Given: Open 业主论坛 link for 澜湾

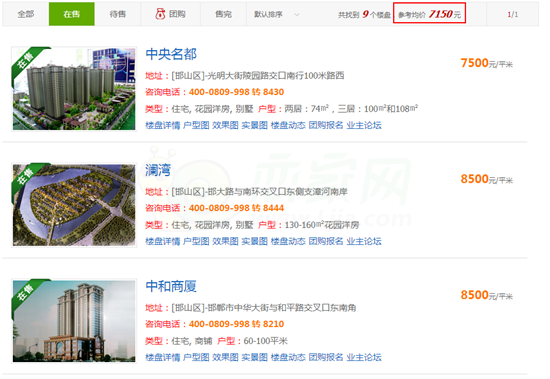Looking at the screenshot, I should [364, 241].
